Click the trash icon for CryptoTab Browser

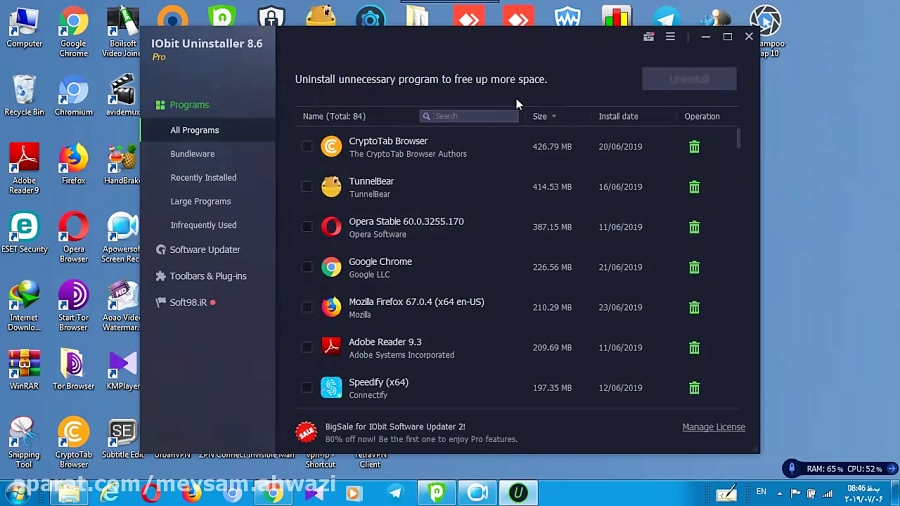pos(694,147)
